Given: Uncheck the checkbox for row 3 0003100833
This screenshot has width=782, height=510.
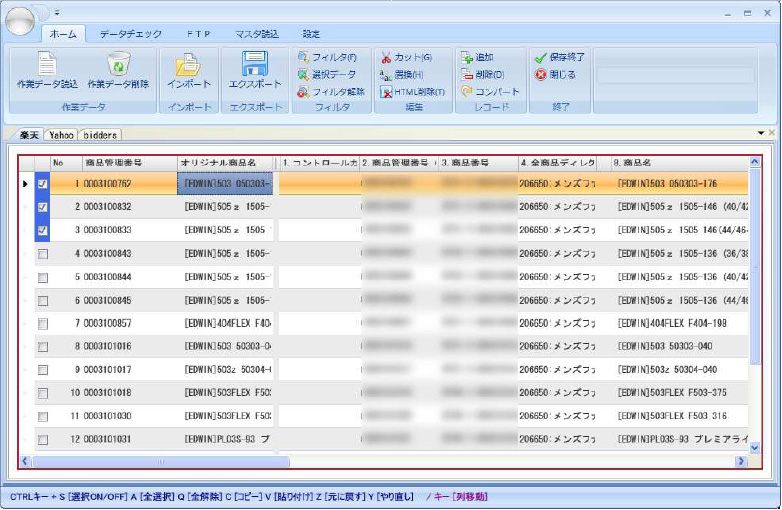Looking at the screenshot, I should click(x=43, y=230).
